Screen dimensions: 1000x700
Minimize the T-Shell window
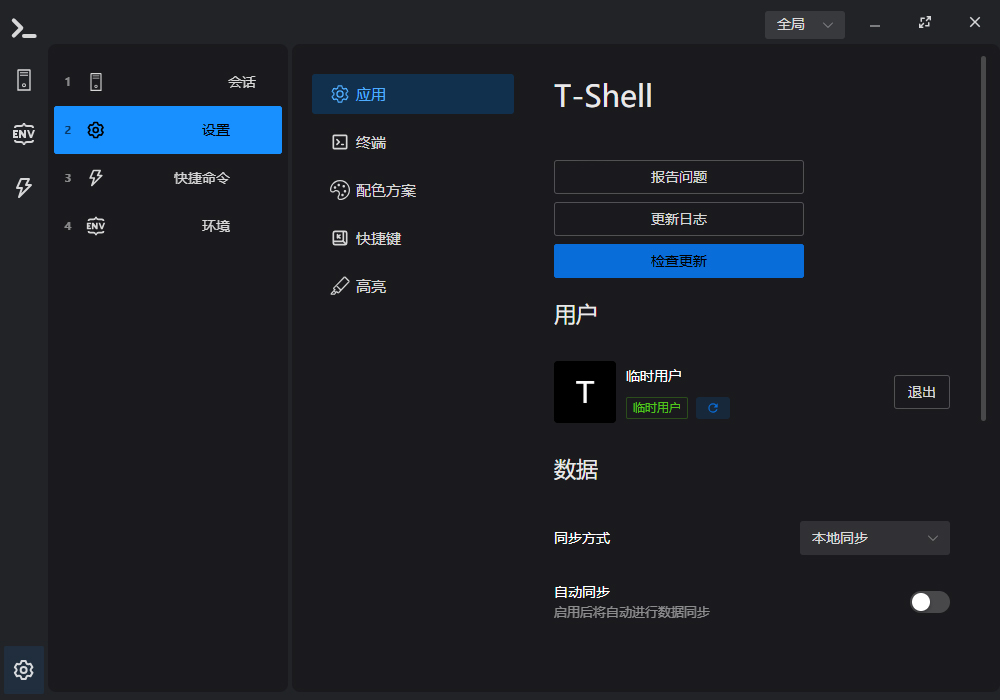click(875, 26)
